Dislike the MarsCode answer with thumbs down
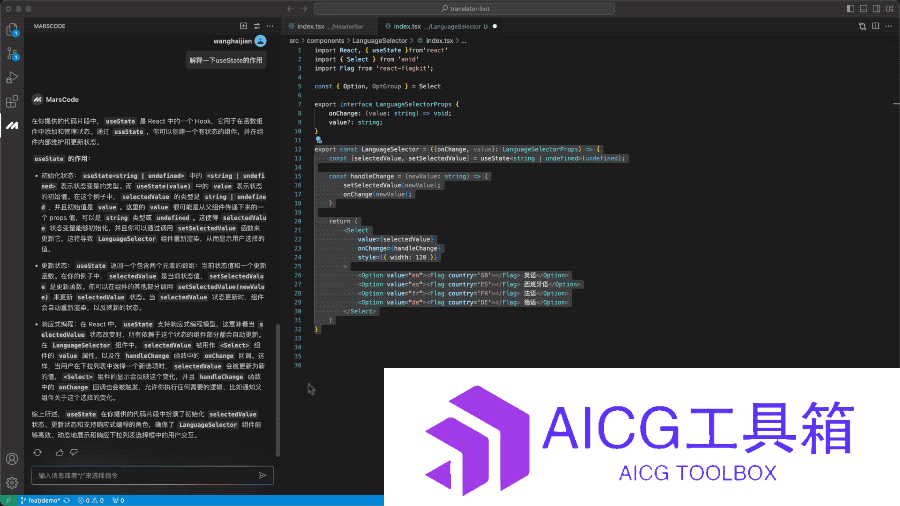This screenshot has height=506, width=900. [74, 452]
